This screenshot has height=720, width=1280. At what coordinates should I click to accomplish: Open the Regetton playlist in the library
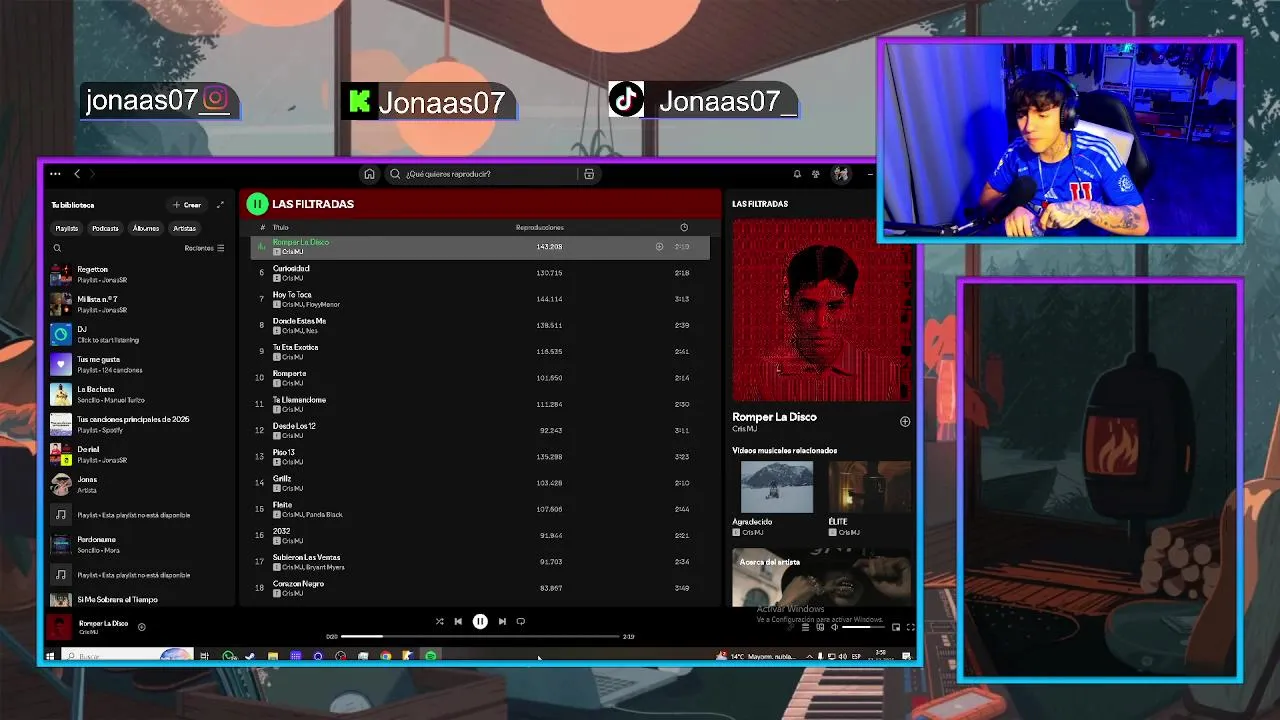coord(140,274)
